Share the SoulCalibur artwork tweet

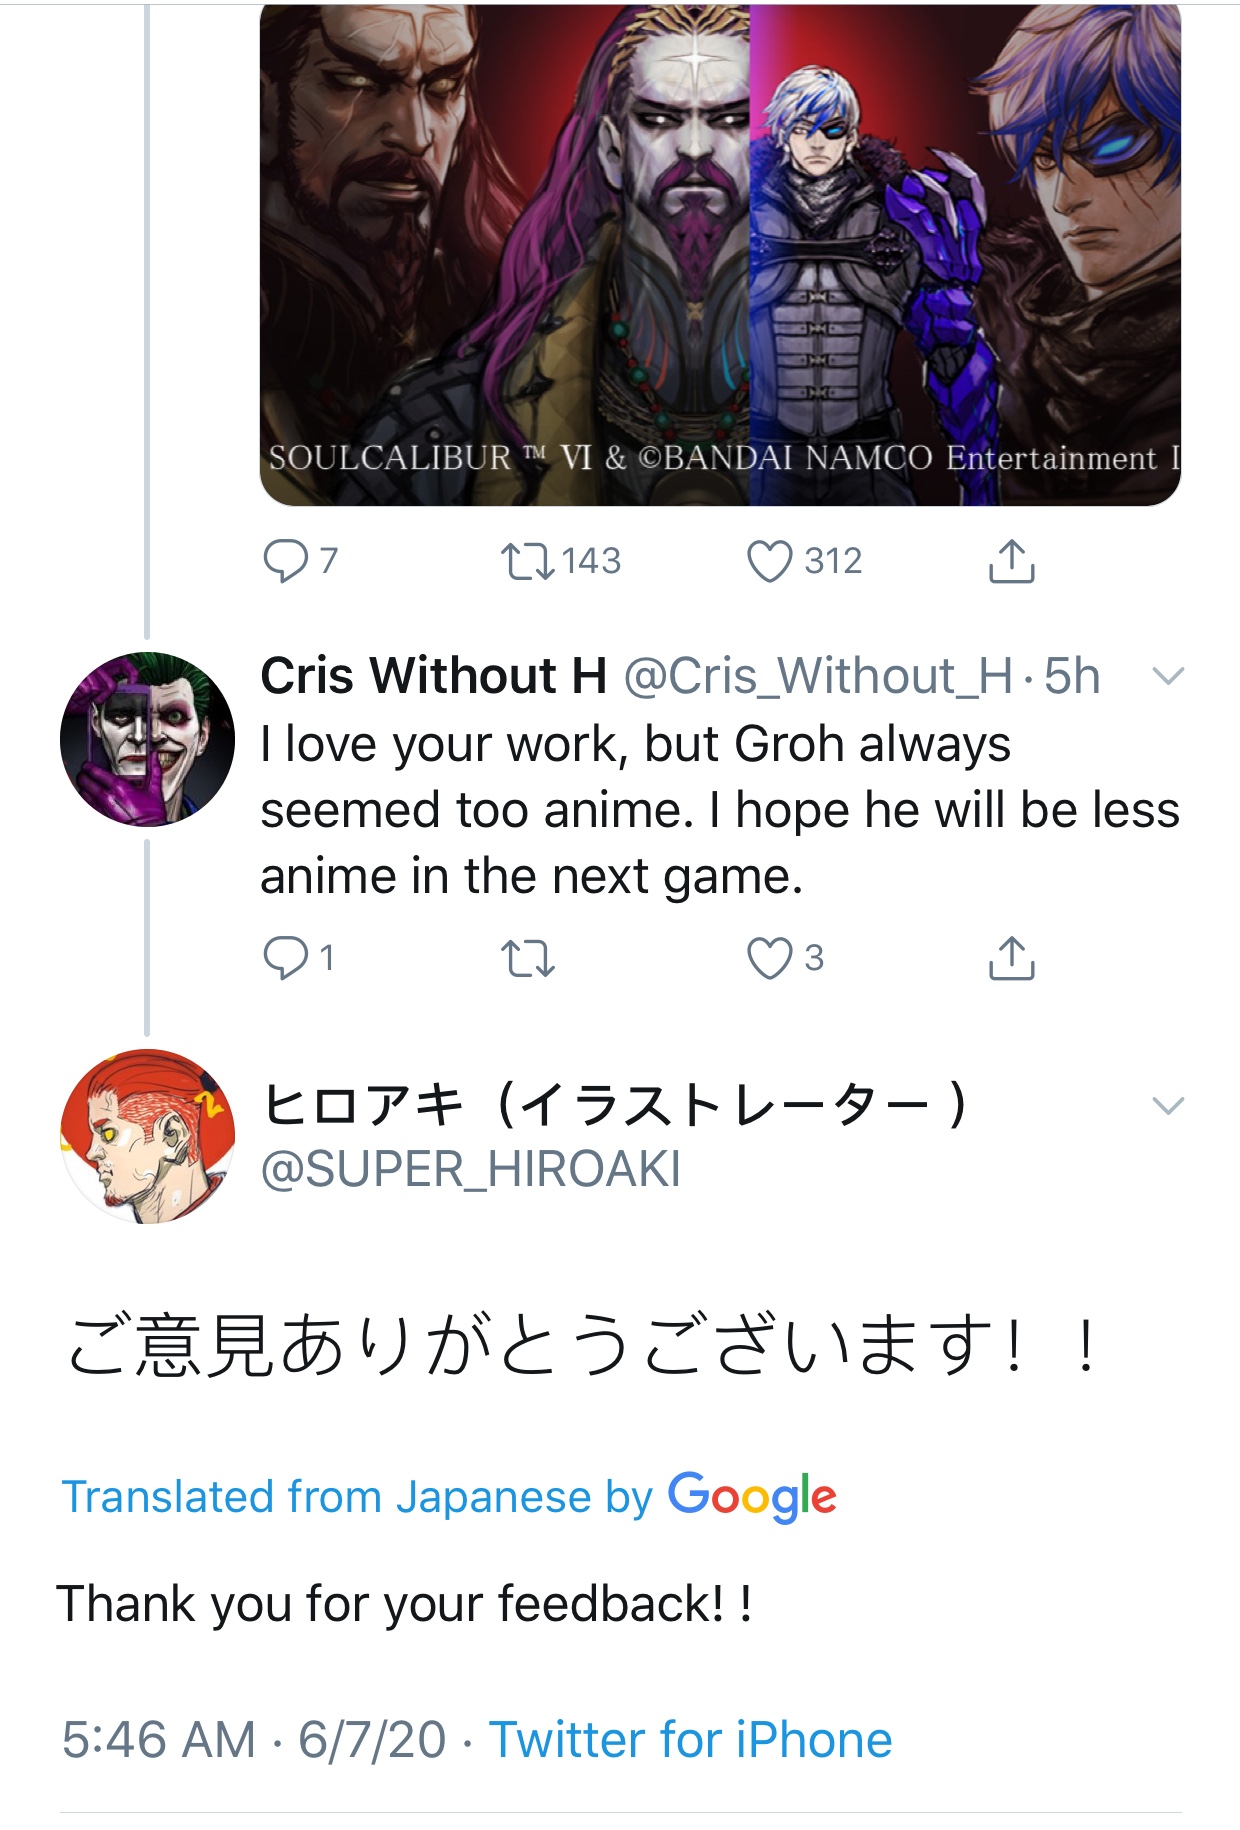click(1011, 561)
